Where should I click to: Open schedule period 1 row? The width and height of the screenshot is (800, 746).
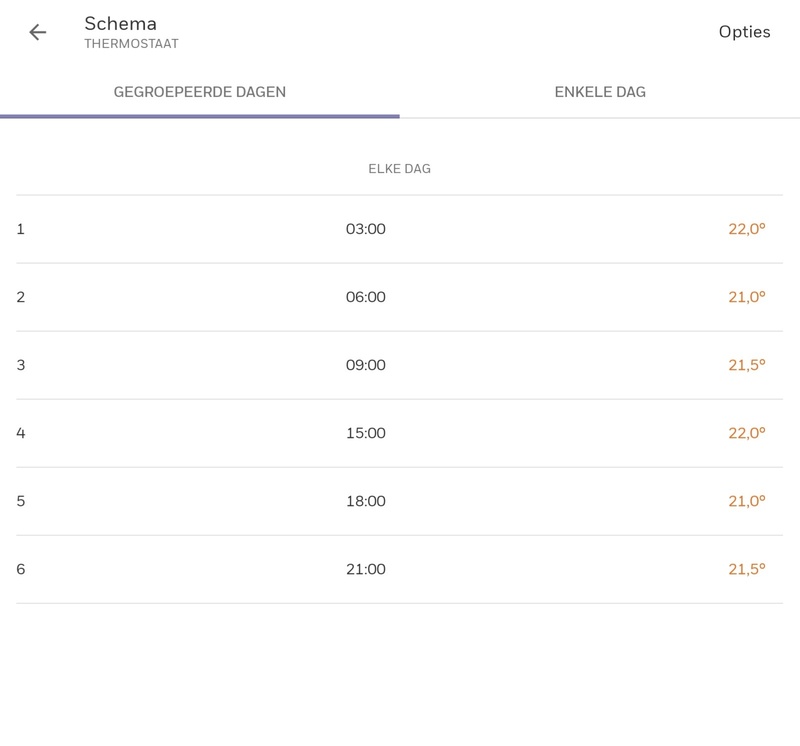[21, 229]
